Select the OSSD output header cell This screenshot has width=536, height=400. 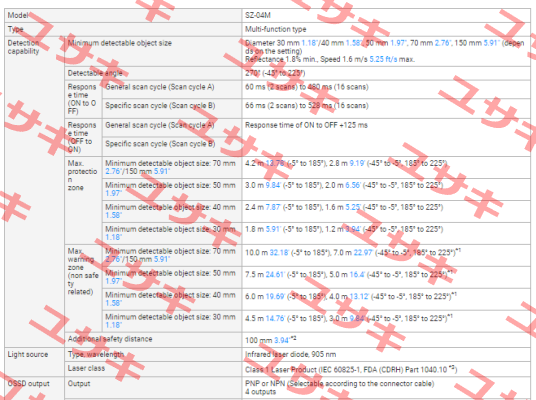[x=35, y=388]
